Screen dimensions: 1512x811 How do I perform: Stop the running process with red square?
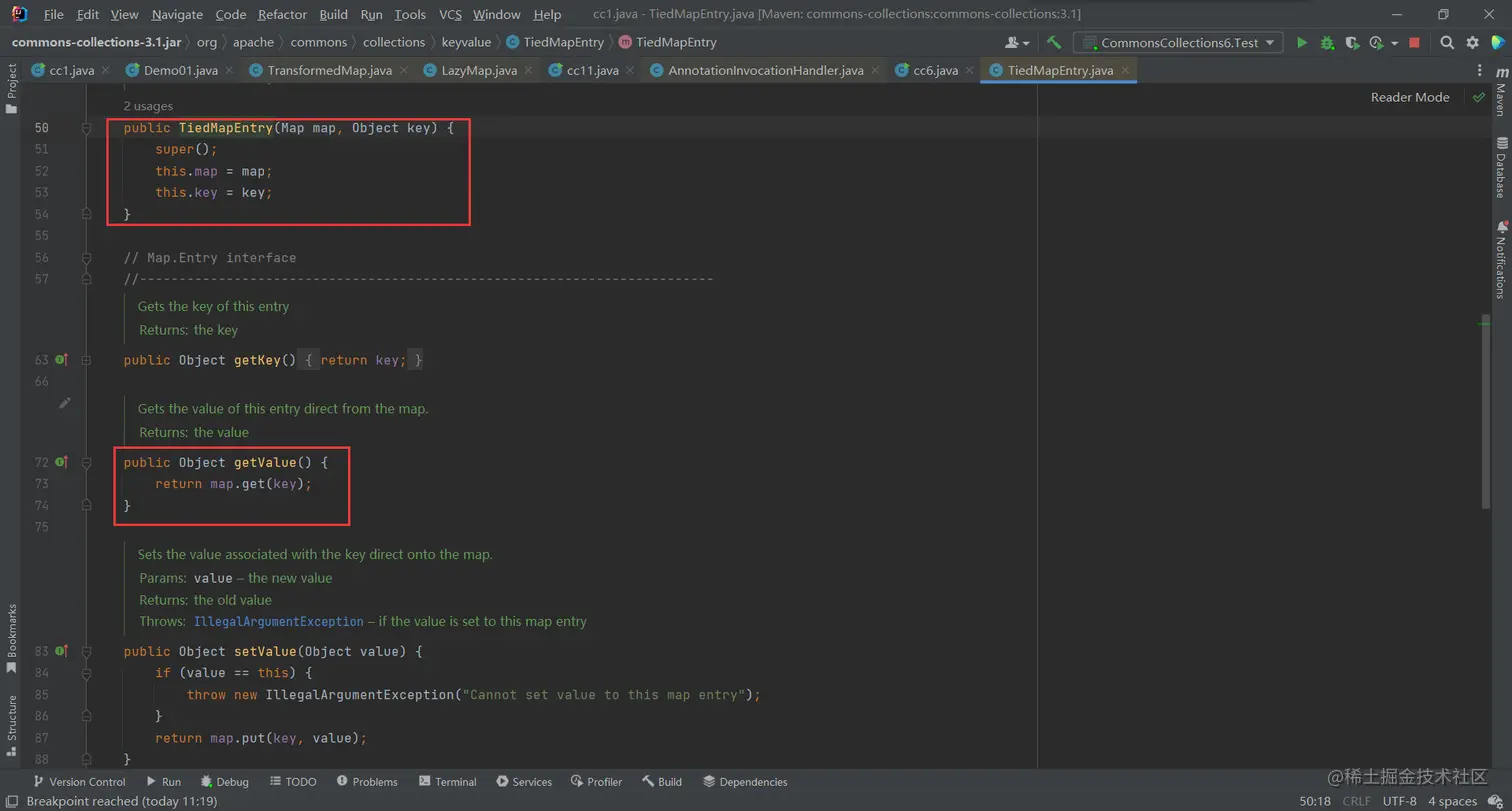tap(1414, 43)
